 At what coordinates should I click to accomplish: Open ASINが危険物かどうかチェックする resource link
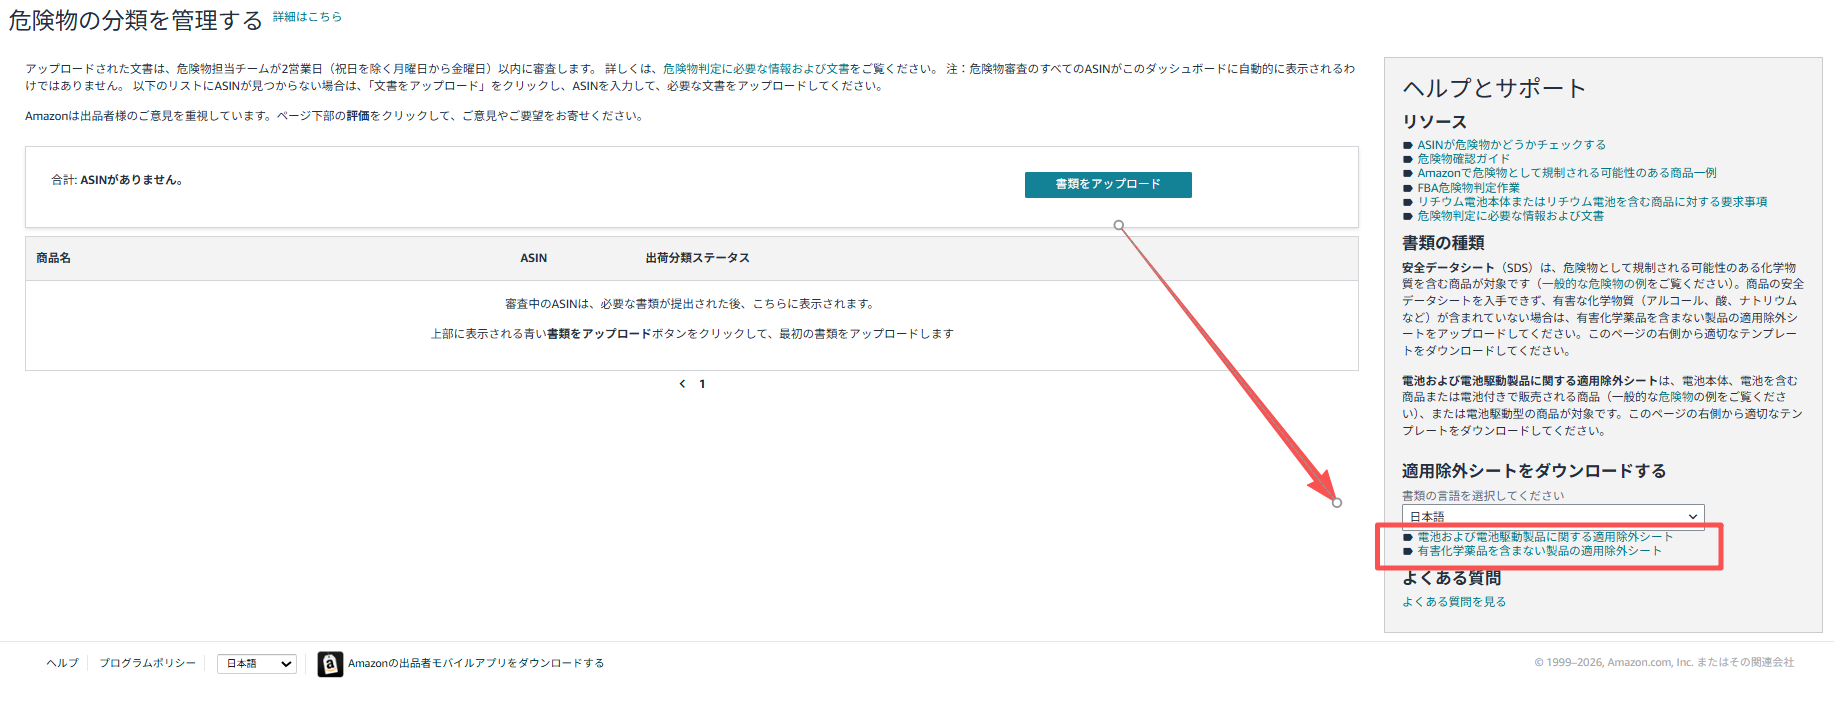click(x=1510, y=145)
